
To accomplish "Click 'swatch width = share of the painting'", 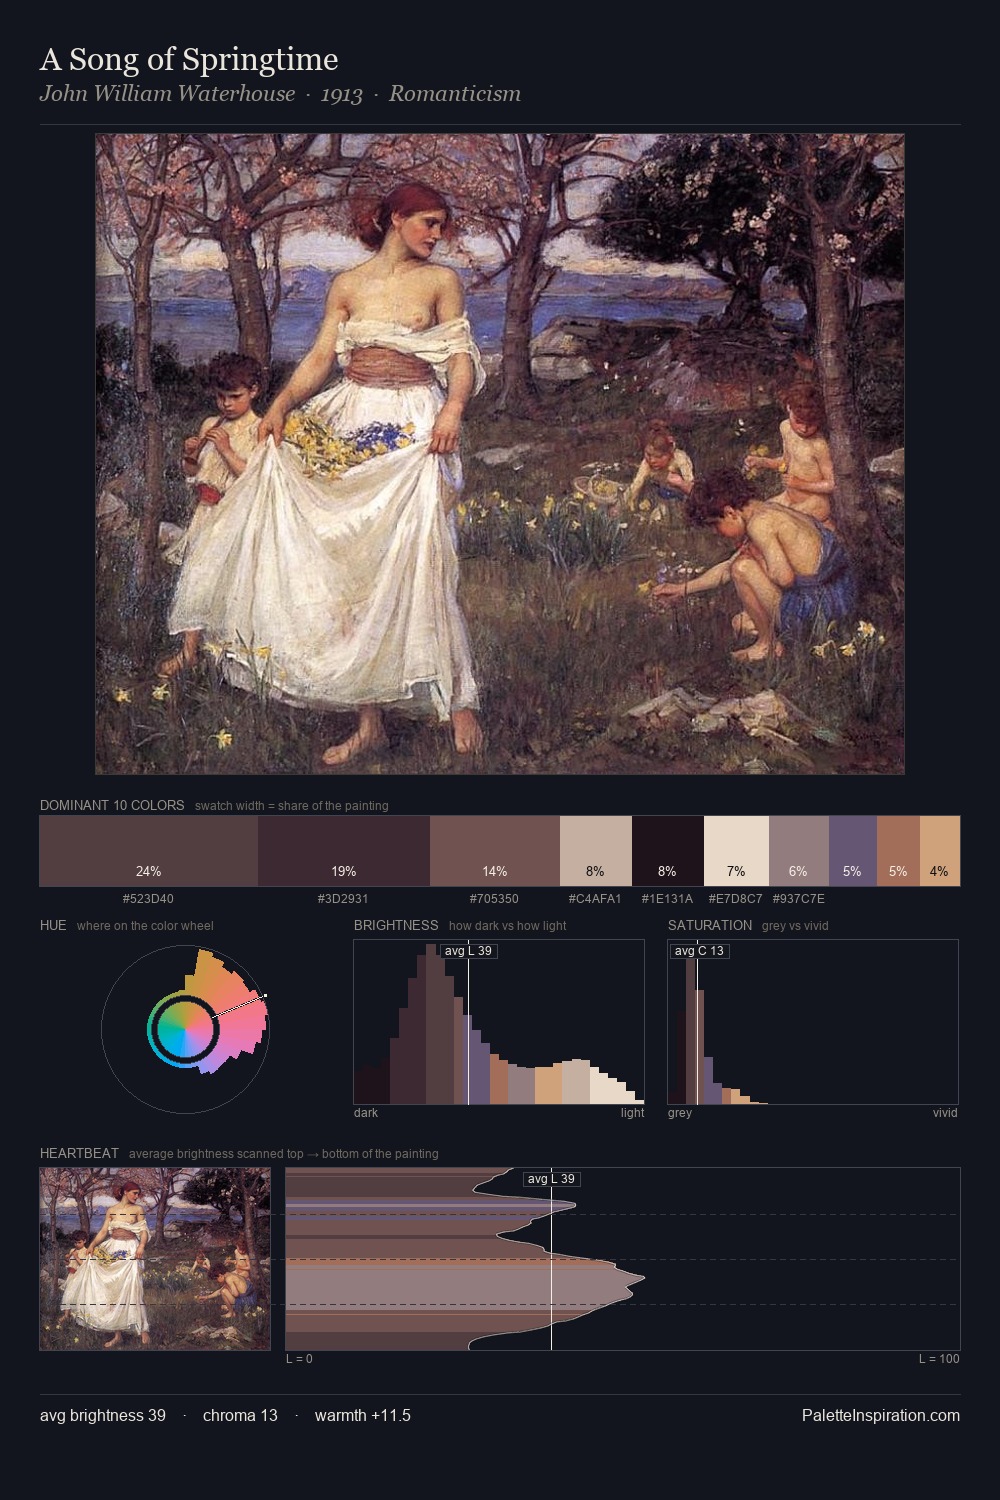I will pos(292,806).
